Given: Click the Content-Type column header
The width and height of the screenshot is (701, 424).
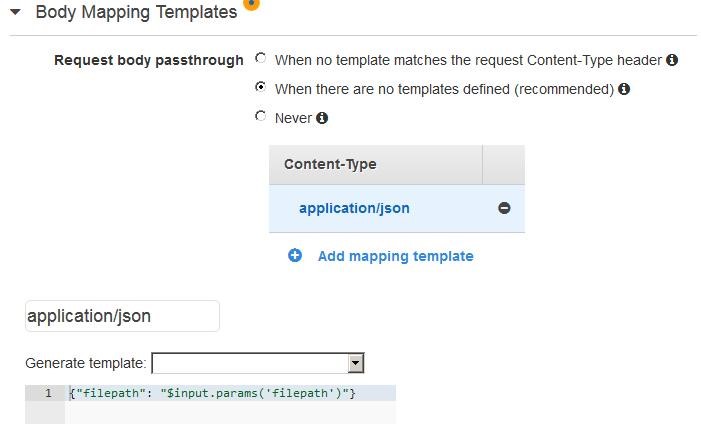Looking at the screenshot, I should (x=376, y=164).
